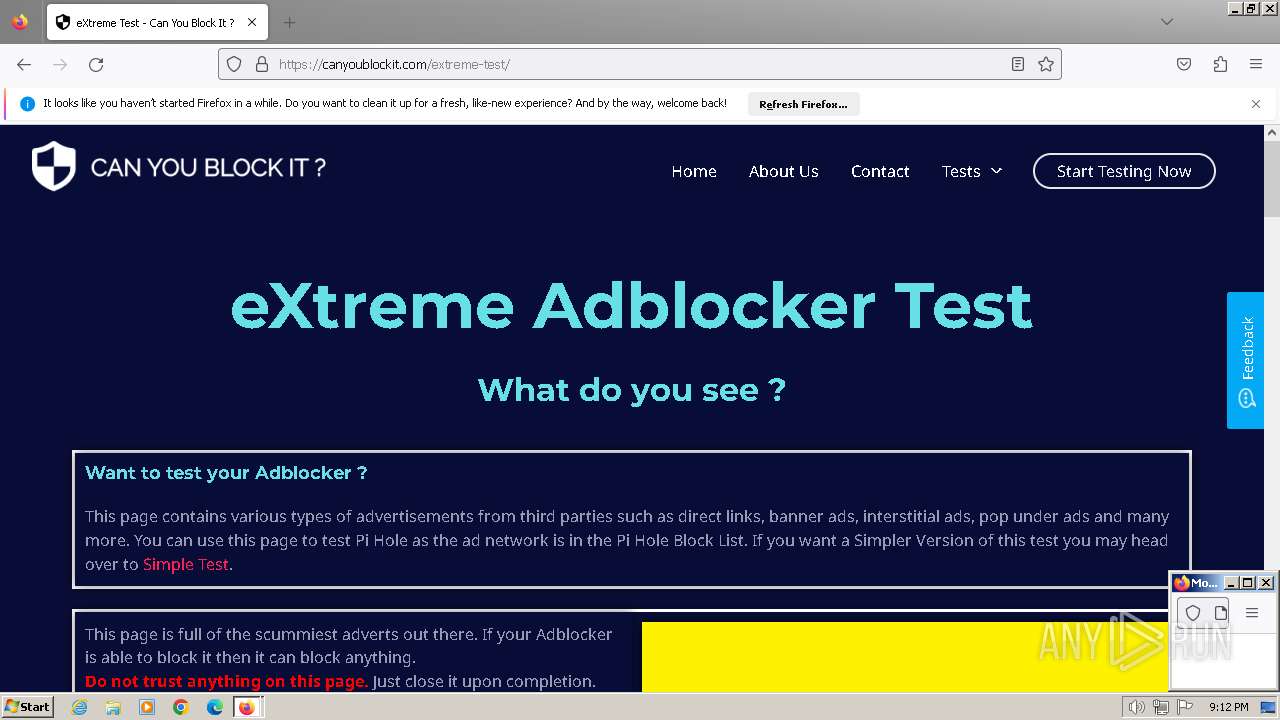Click the system tray volume icon
The height and width of the screenshot is (720, 1280).
pyautogui.click(x=1137, y=707)
